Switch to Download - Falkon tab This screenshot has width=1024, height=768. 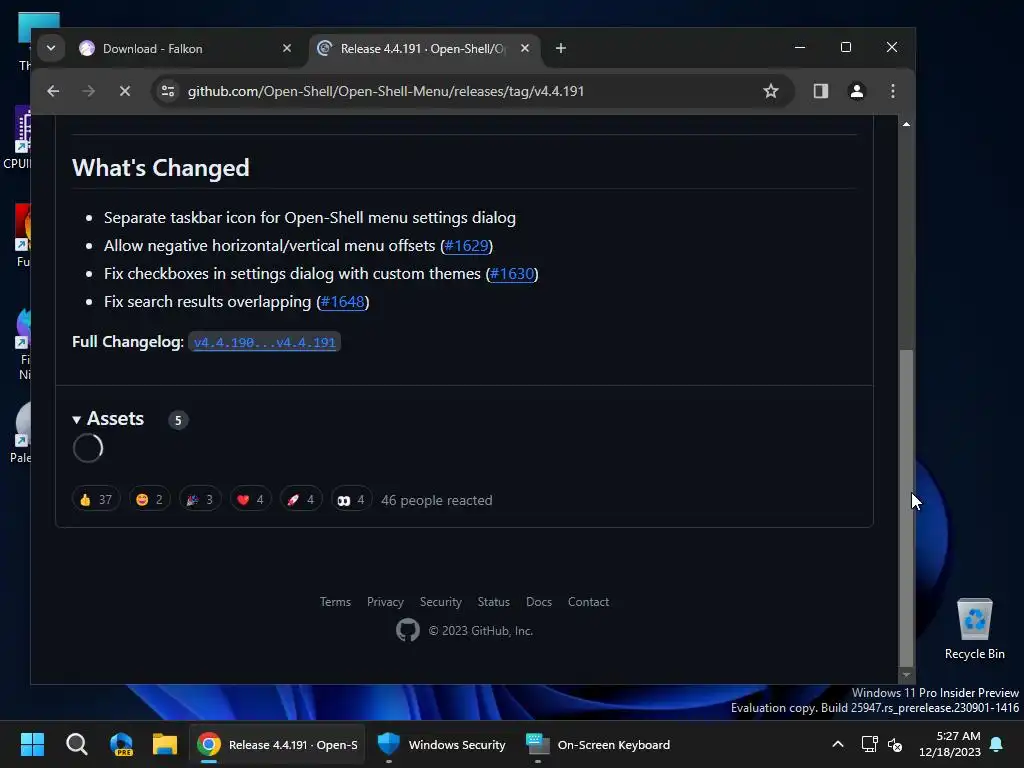[185, 48]
